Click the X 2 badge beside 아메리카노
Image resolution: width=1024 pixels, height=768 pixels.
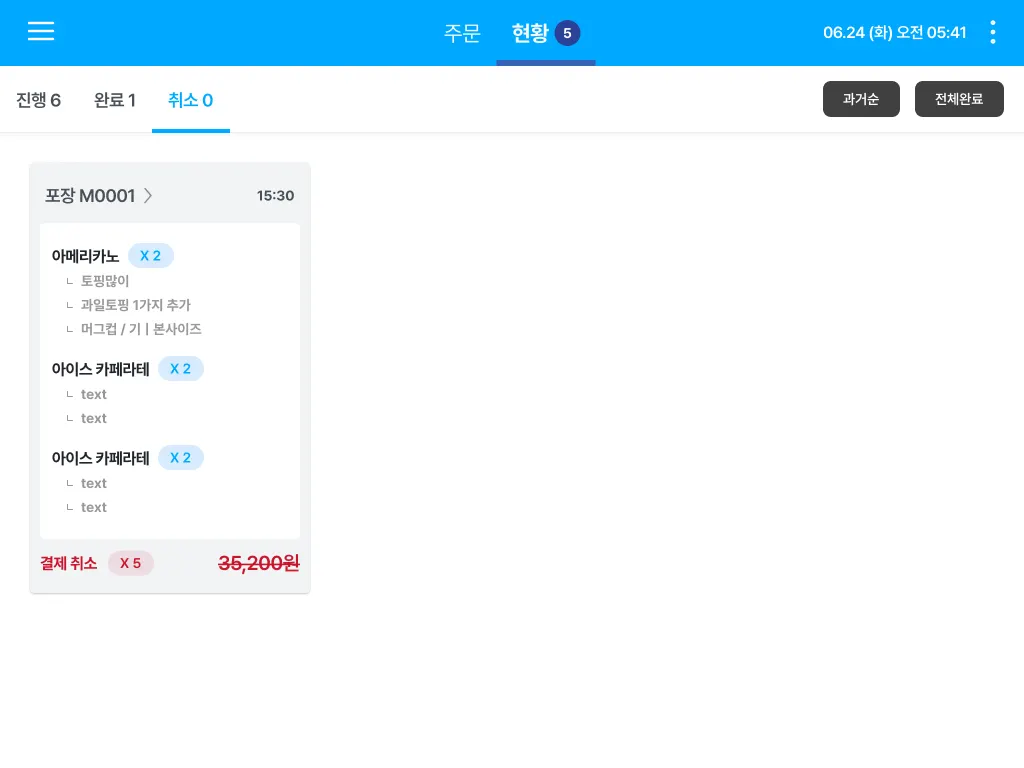150,256
